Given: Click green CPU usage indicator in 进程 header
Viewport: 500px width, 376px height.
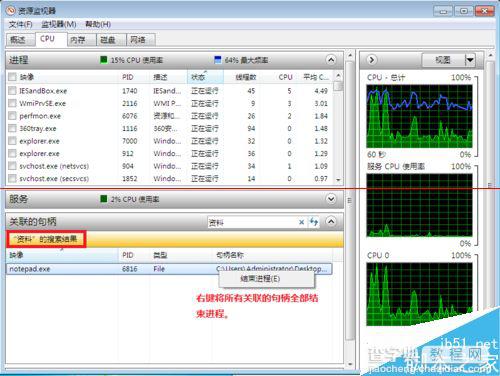Looking at the screenshot, I should point(104,60).
